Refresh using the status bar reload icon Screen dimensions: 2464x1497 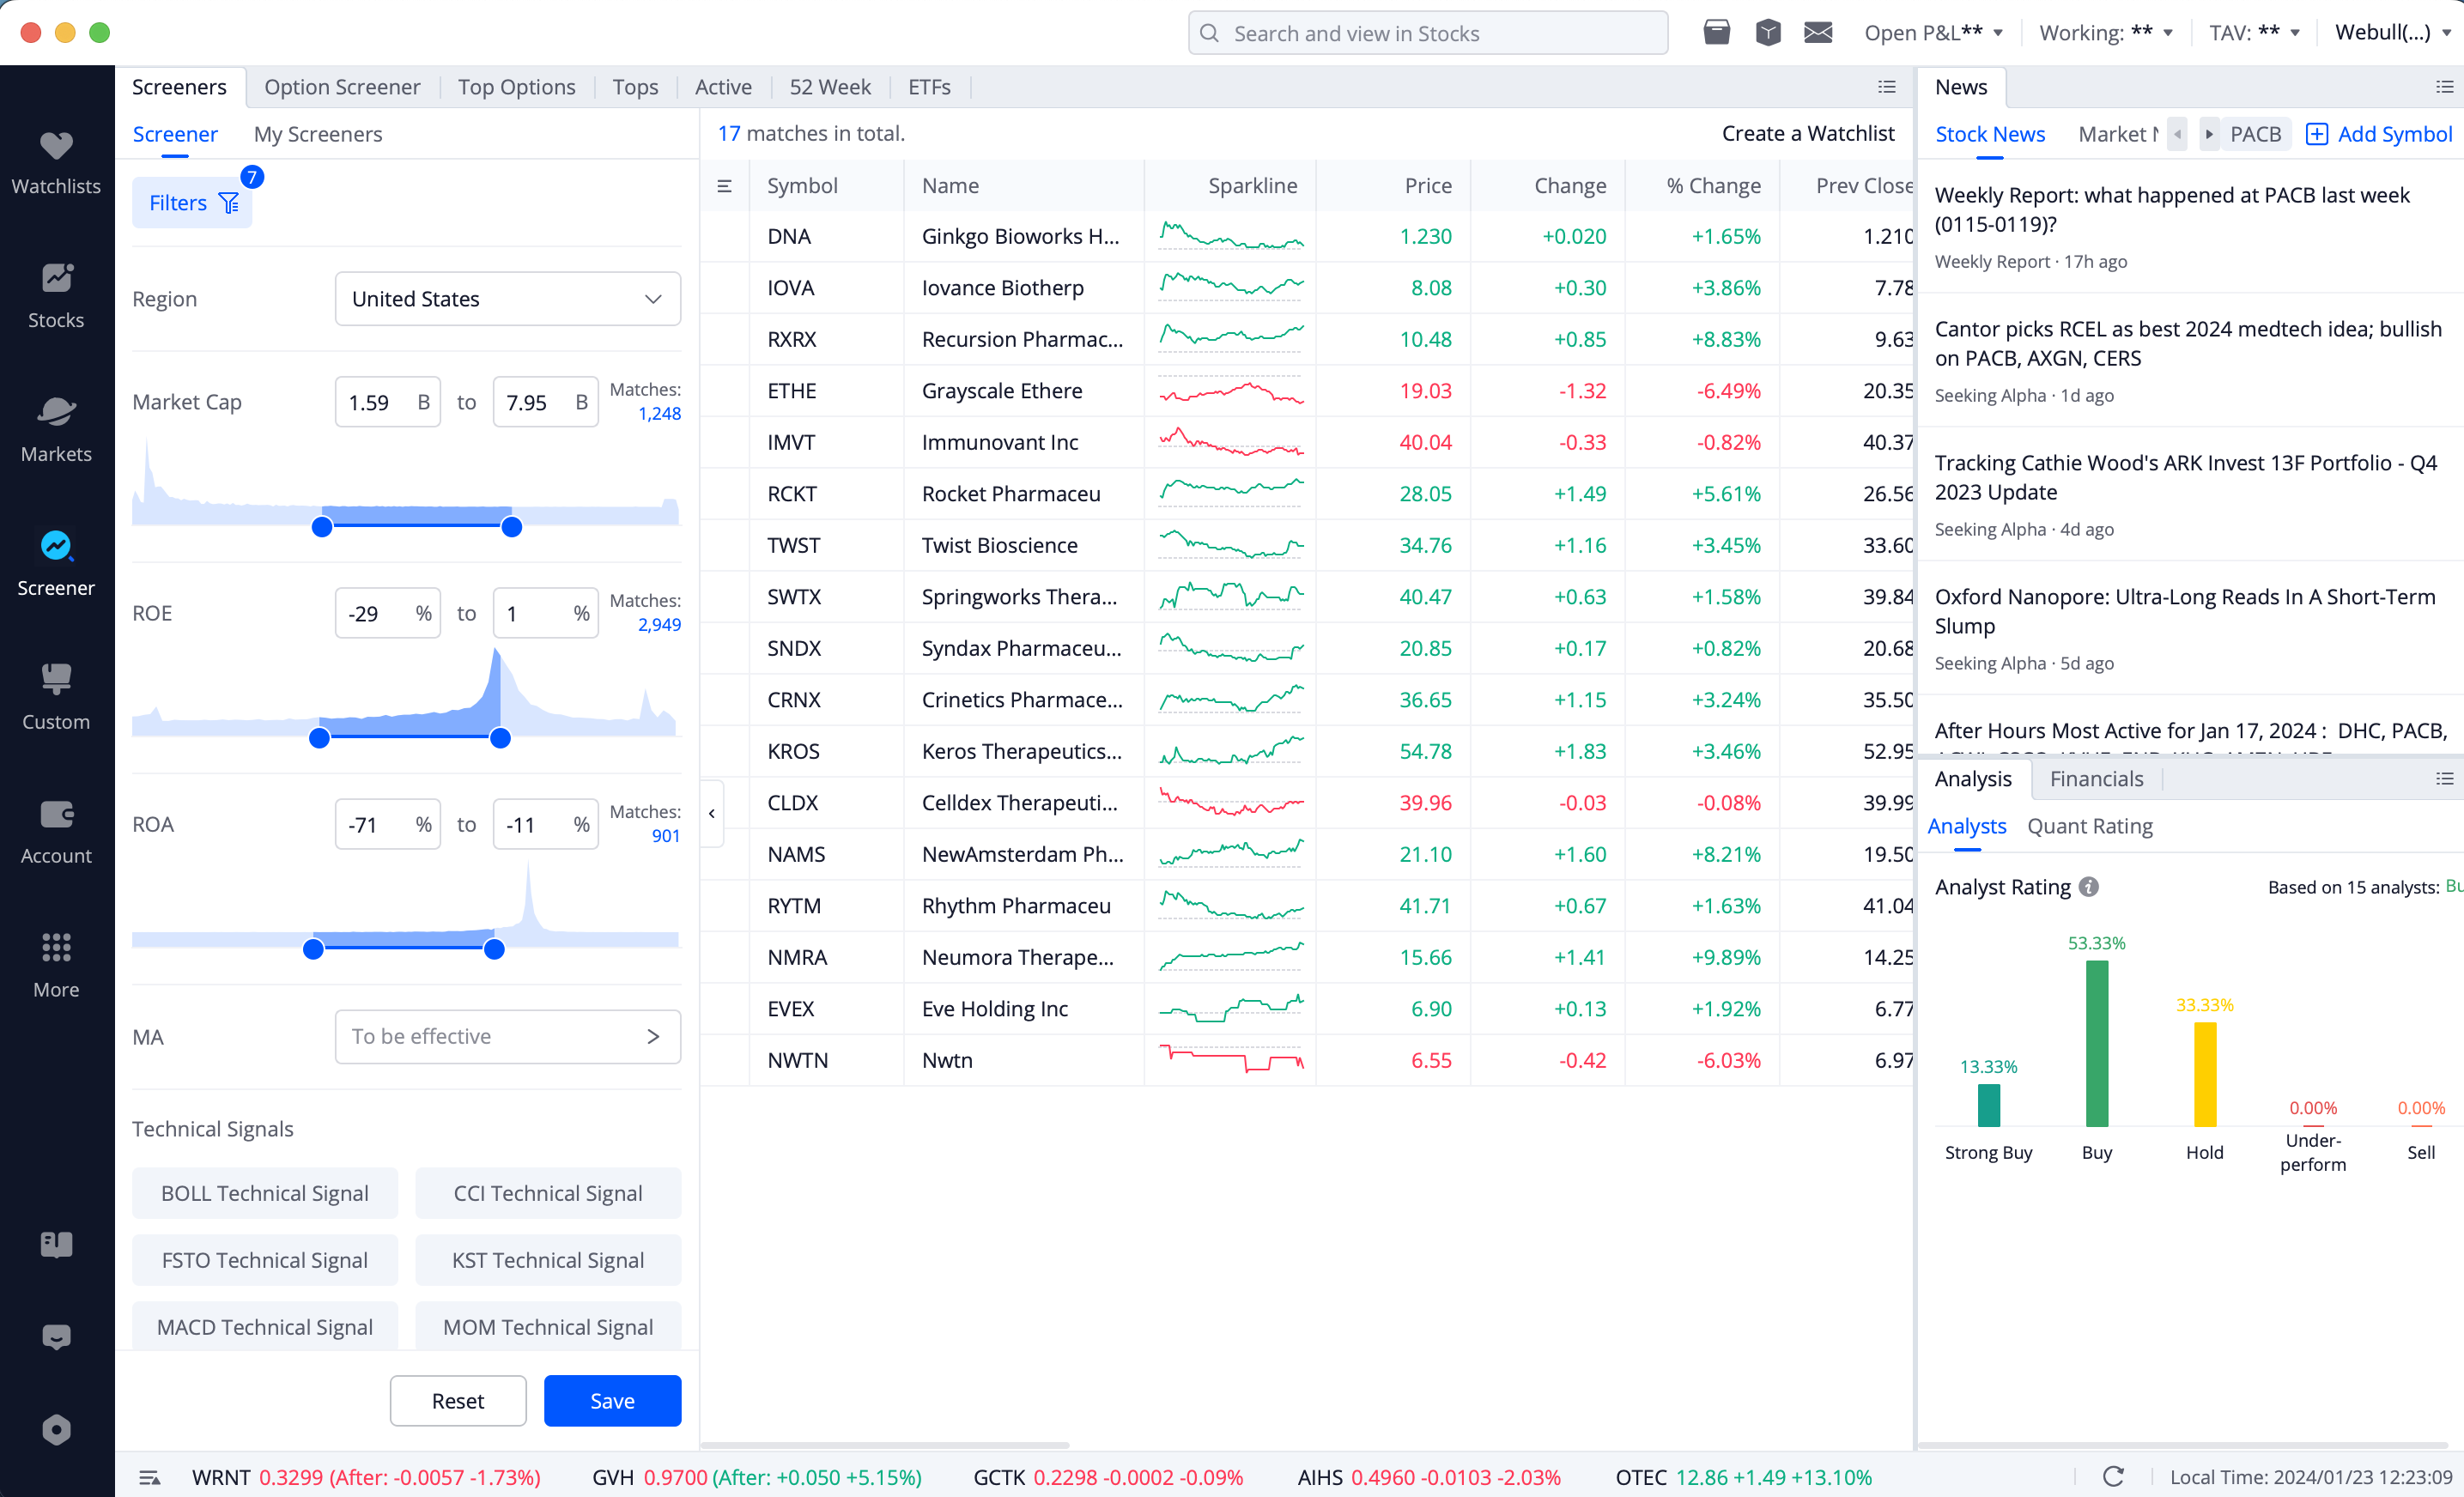tap(2113, 1477)
